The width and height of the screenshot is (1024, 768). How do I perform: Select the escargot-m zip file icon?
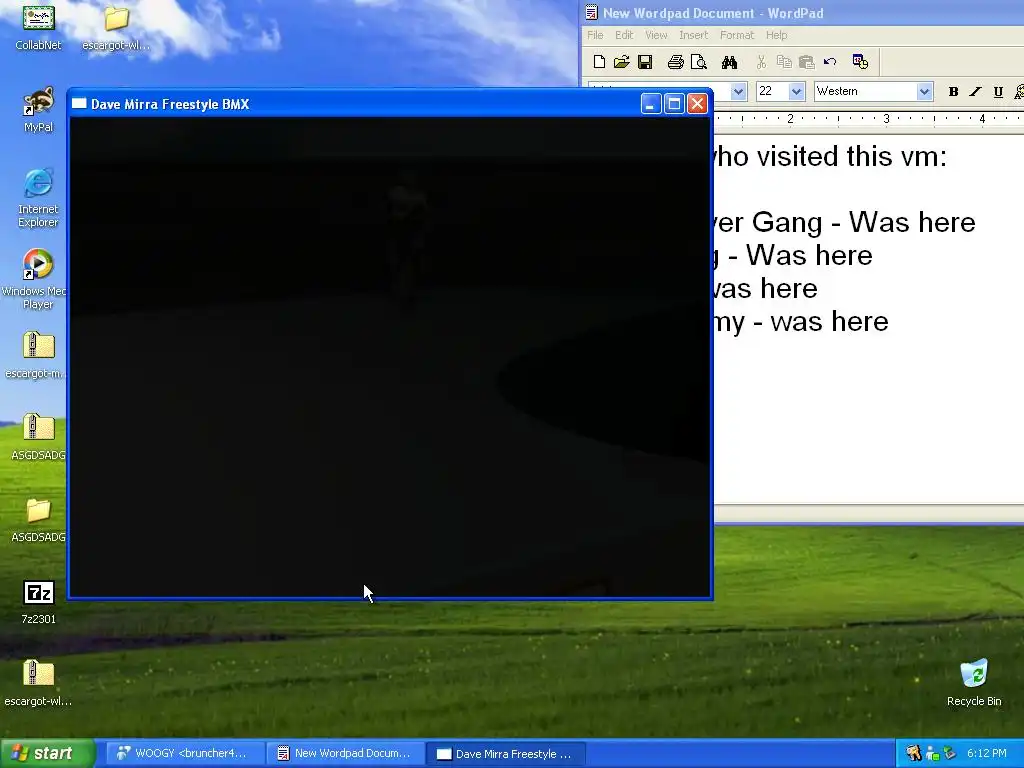37,355
